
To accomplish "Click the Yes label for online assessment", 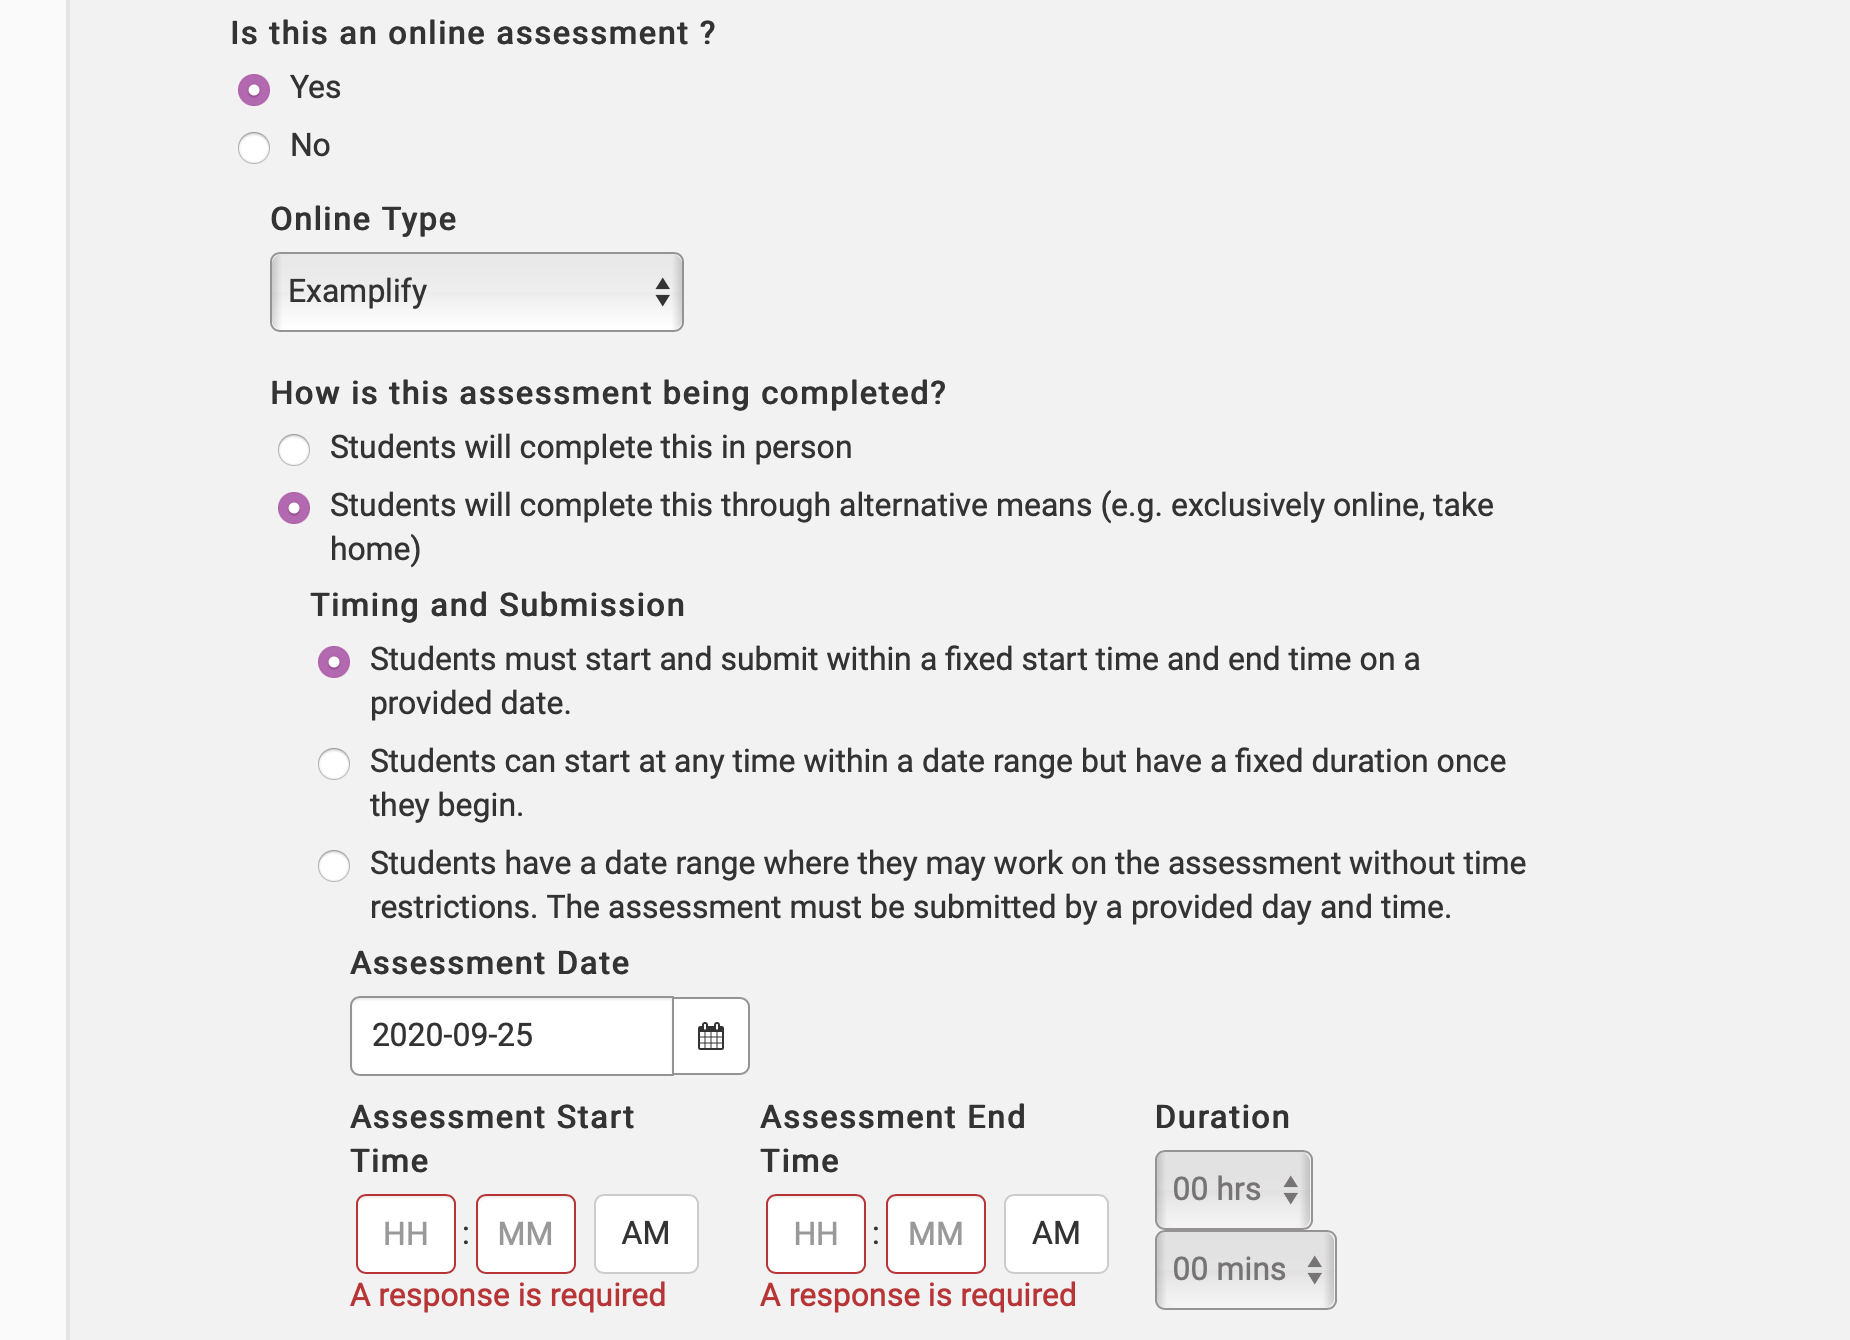I will tap(315, 88).
